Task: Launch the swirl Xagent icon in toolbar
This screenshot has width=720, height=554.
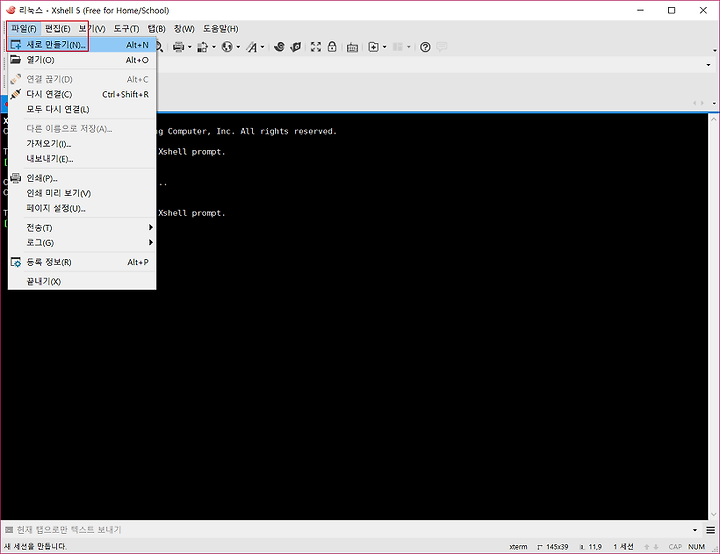Action: (279, 47)
